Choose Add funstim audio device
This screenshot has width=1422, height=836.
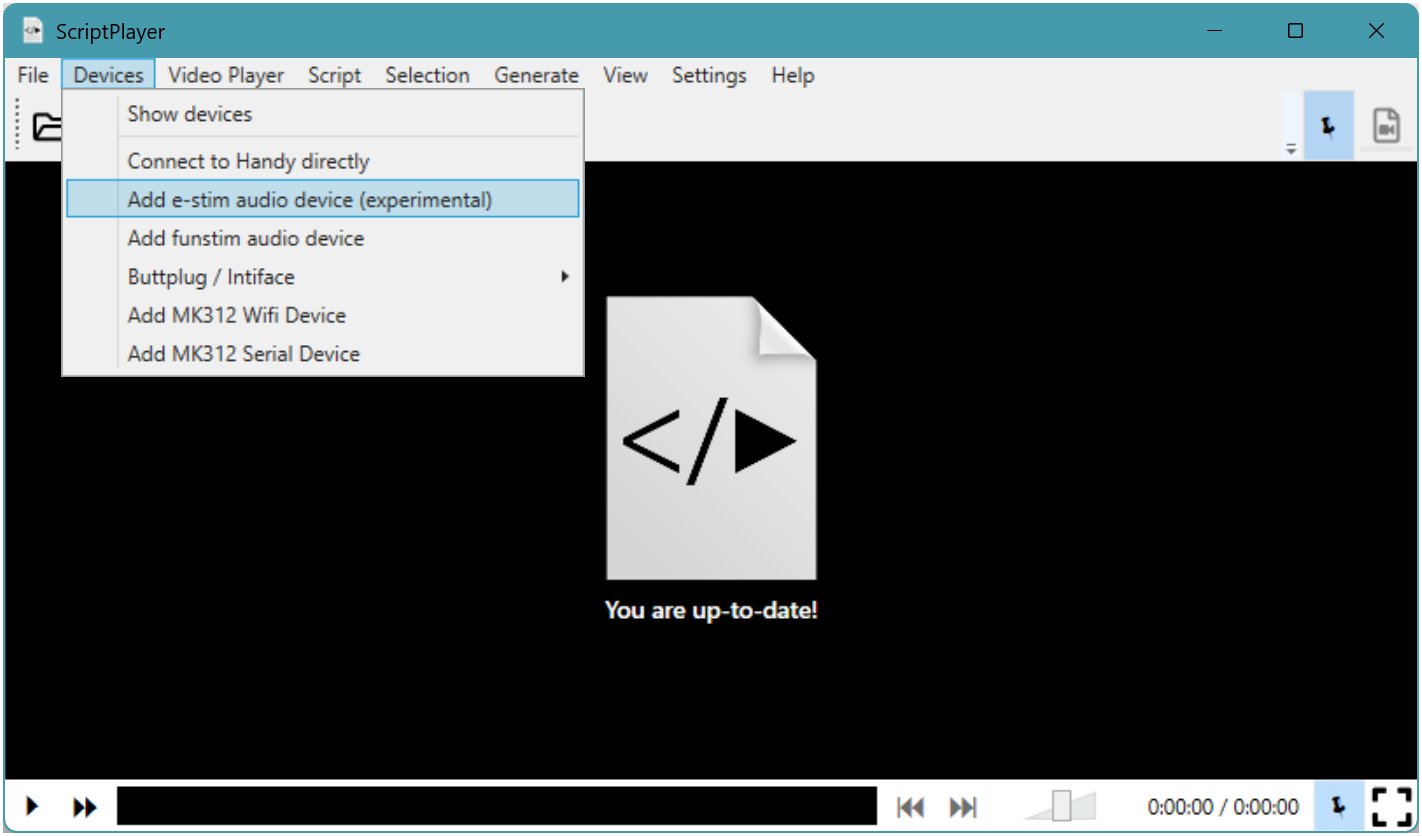click(322, 238)
